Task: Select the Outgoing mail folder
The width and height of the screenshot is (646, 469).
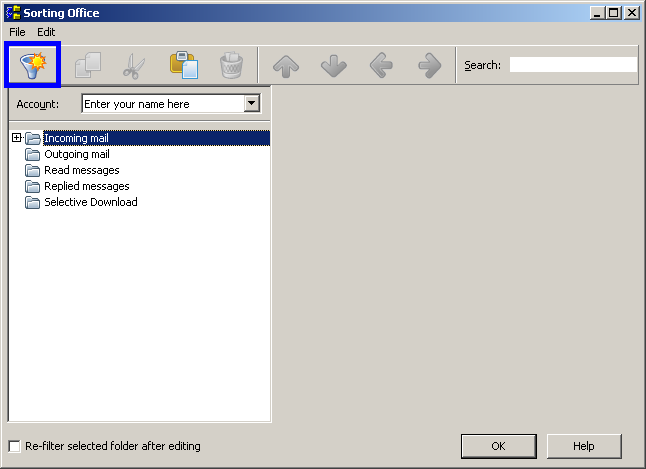Action: tap(76, 154)
